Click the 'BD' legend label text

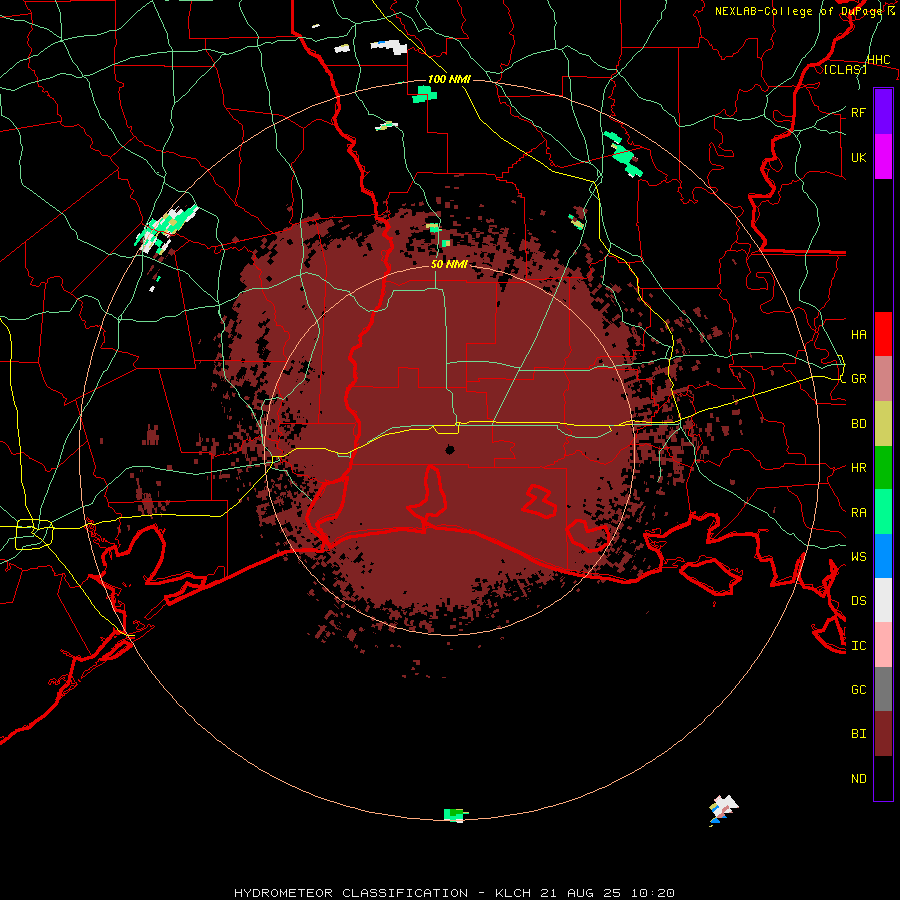(859, 424)
